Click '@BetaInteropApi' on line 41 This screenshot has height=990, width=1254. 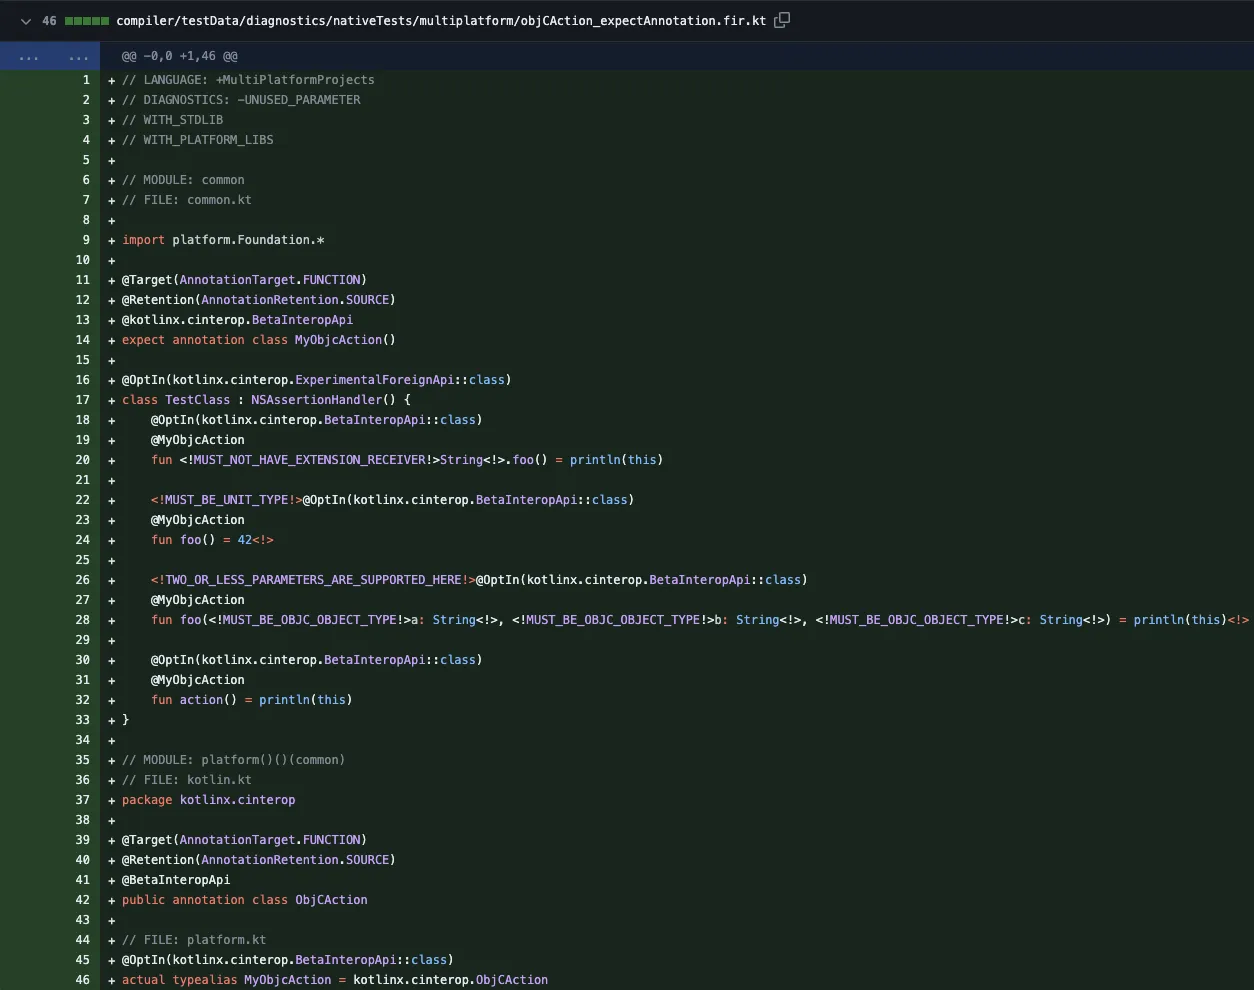point(176,880)
